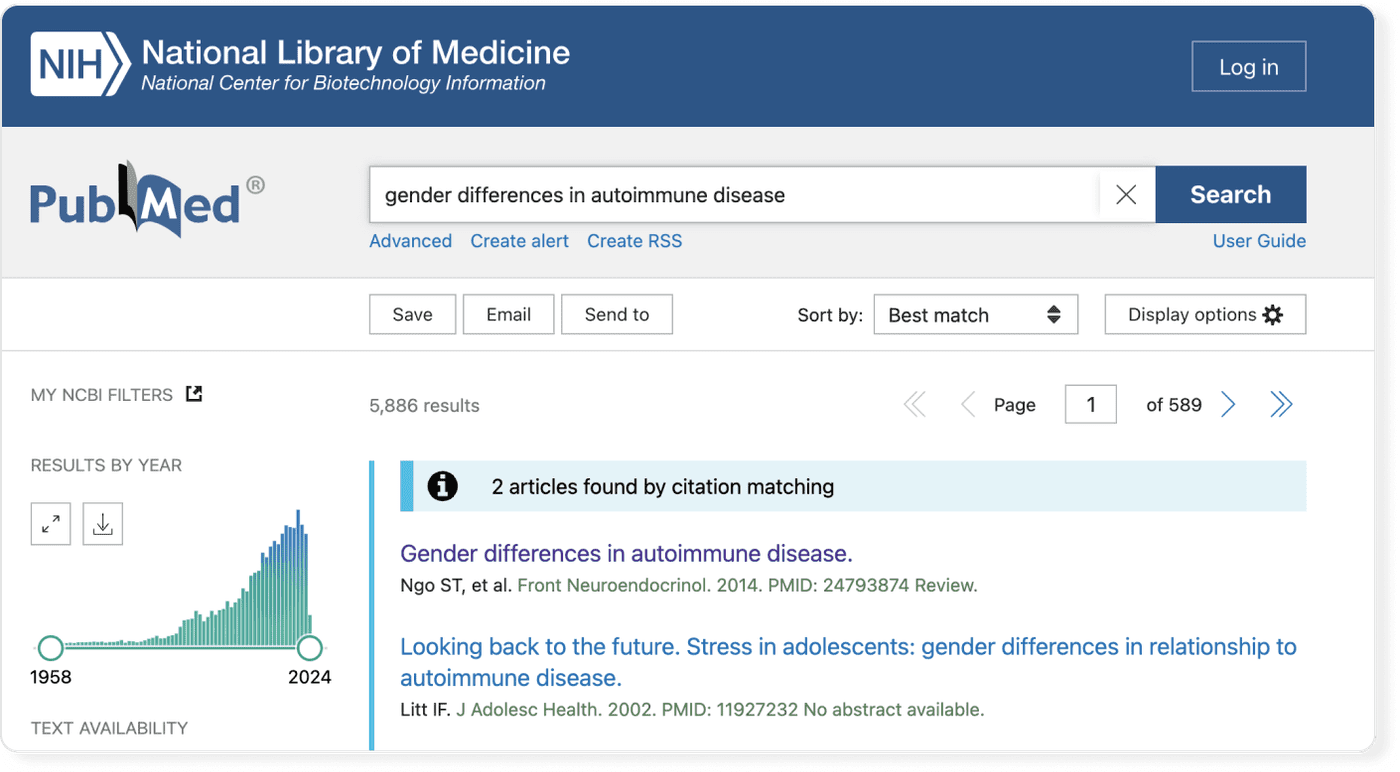Open the Sort by Best match dropdown
This screenshot has height=772, width=1400.
click(975, 314)
